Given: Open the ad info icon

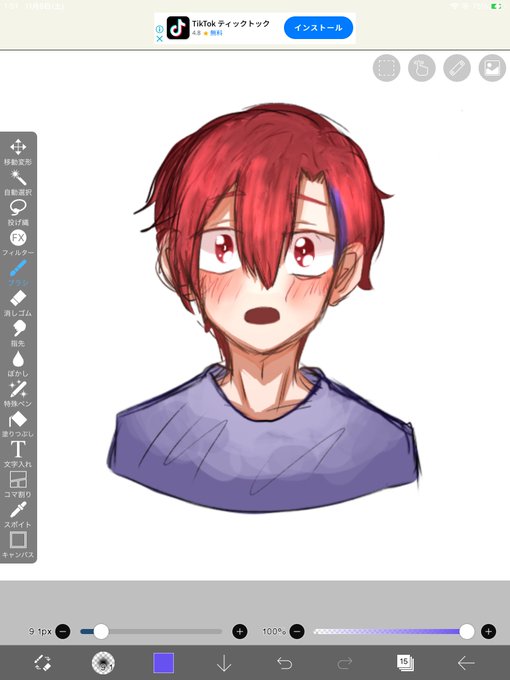Looking at the screenshot, I should pyautogui.click(x=159, y=29).
